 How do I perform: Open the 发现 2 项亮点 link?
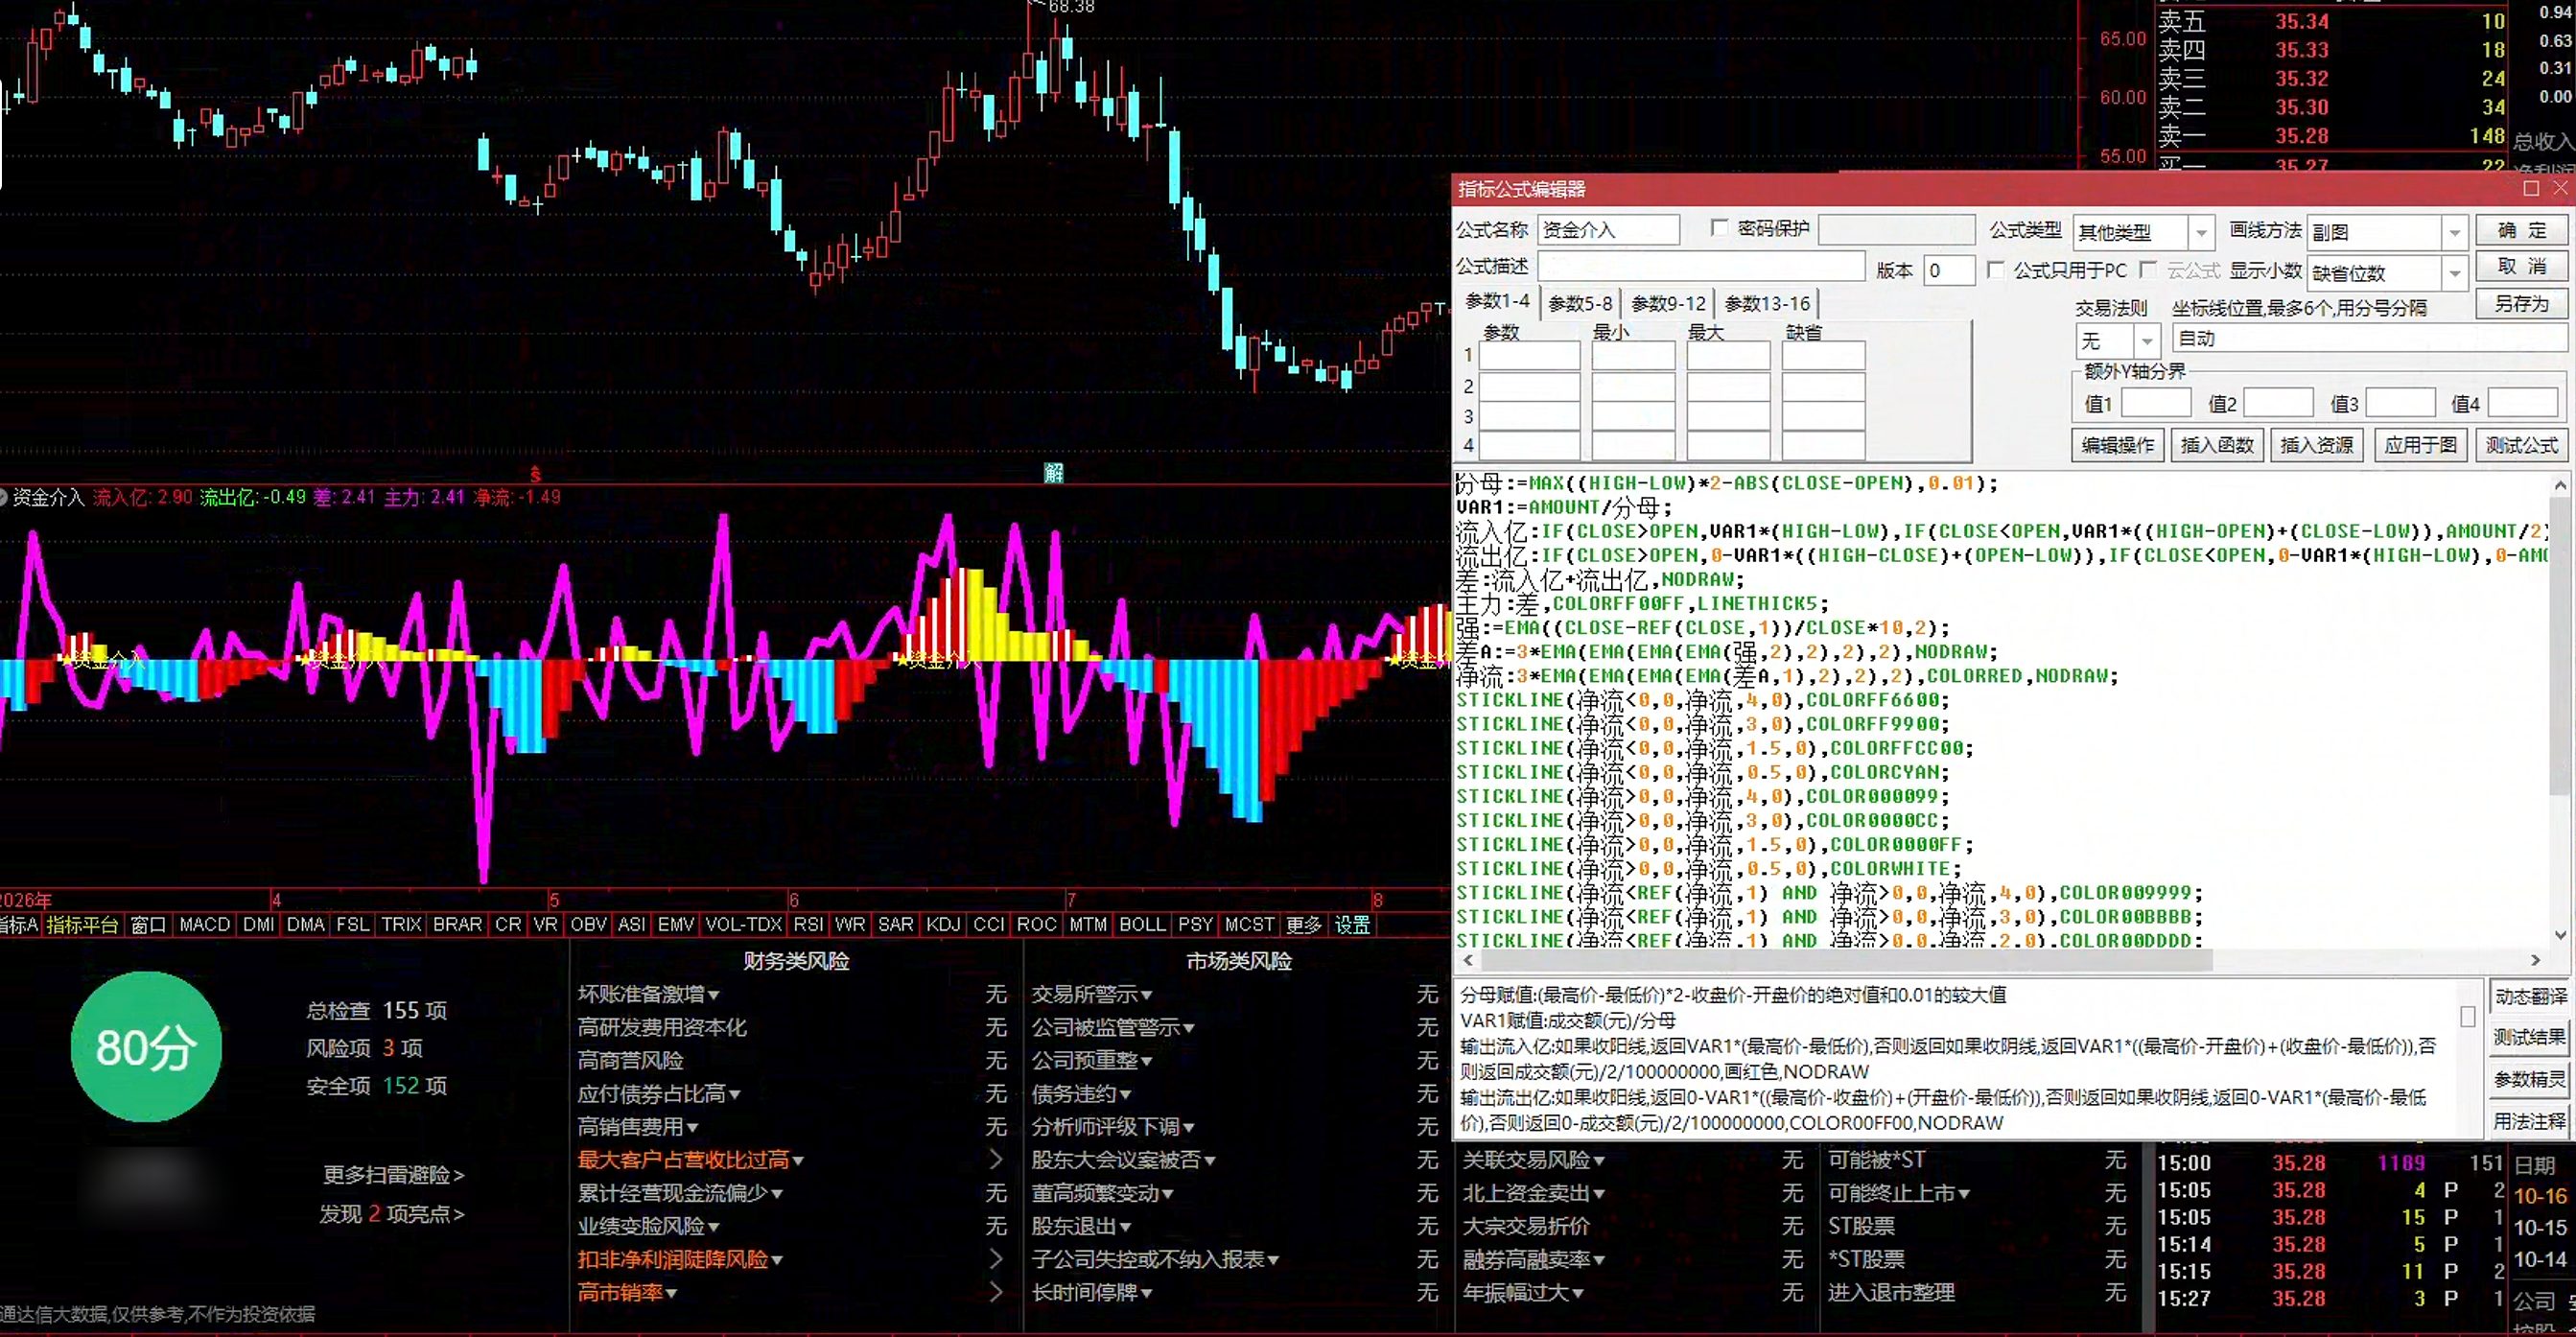click(392, 1214)
